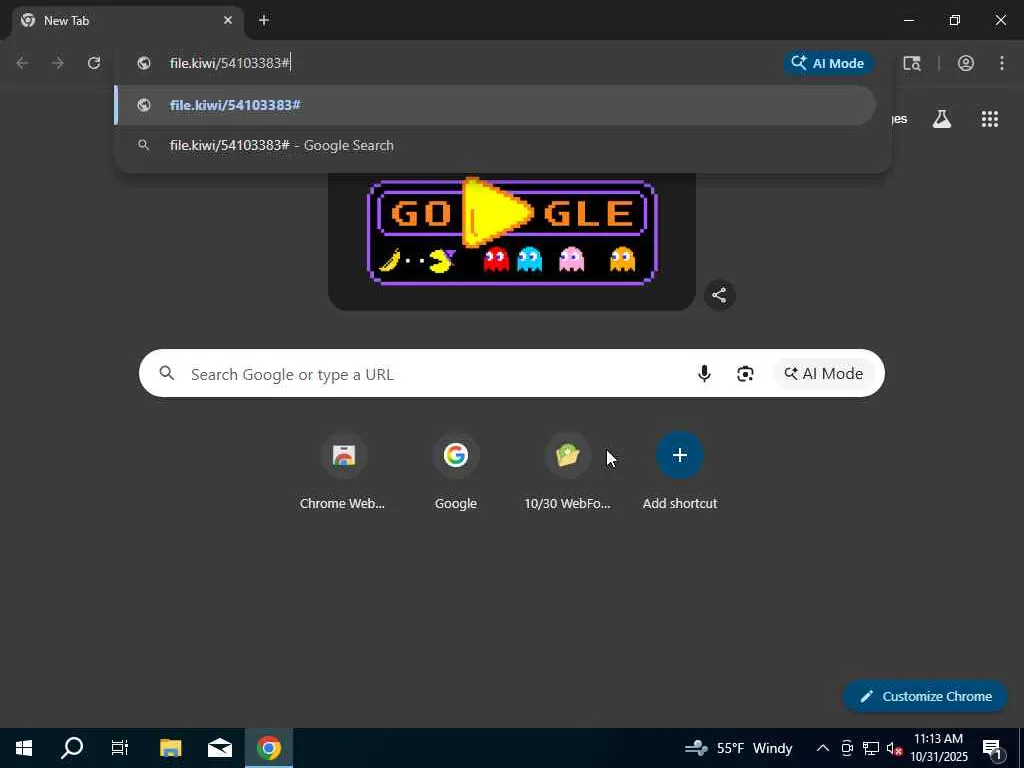Open the clock showing 11:13 AM
This screenshot has height=768, width=1024.
(x=939, y=748)
